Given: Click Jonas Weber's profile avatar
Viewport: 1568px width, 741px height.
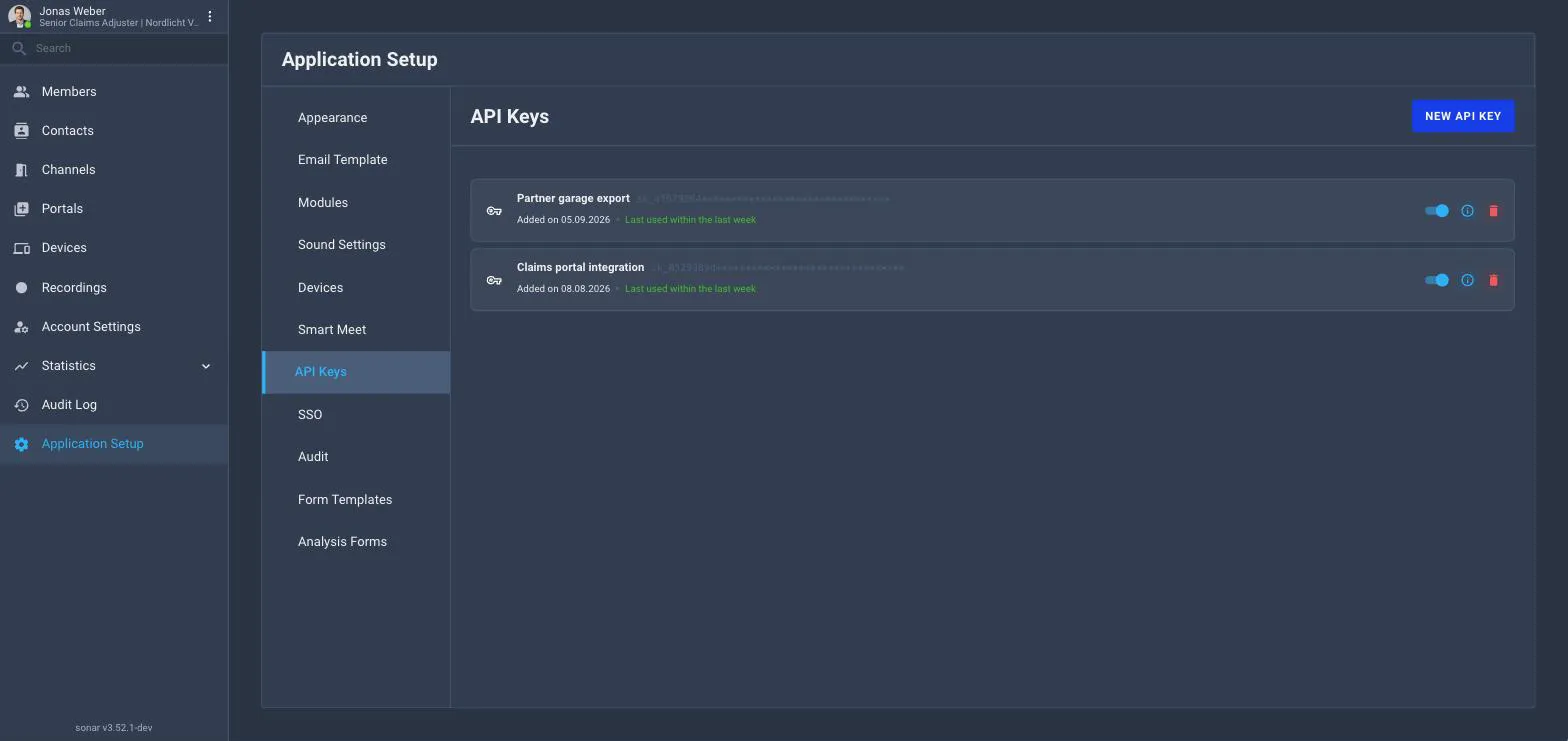Looking at the screenshot, I should point(19,17).
